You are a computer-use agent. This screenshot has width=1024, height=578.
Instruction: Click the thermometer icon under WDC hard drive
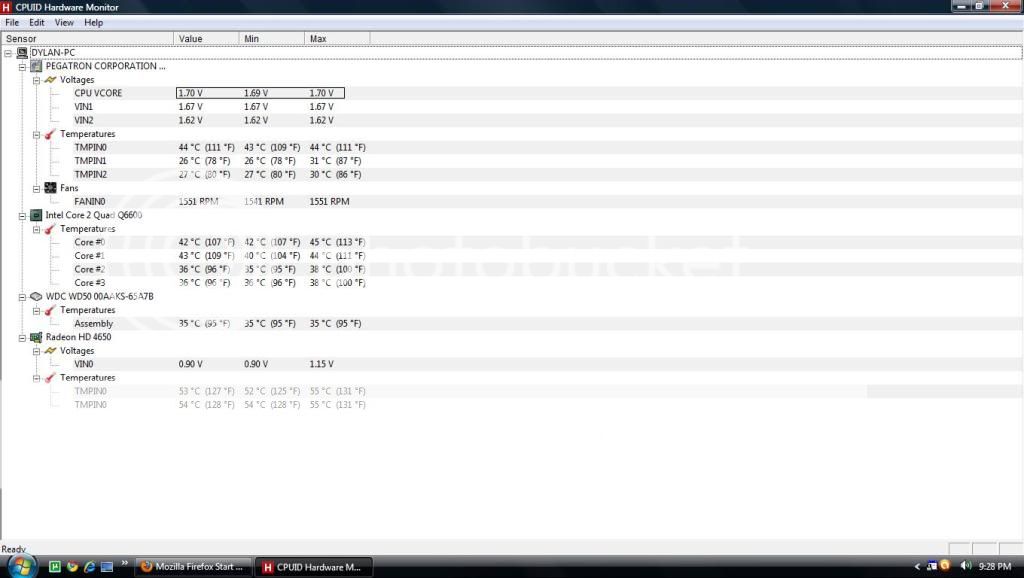tap(50, 311)
